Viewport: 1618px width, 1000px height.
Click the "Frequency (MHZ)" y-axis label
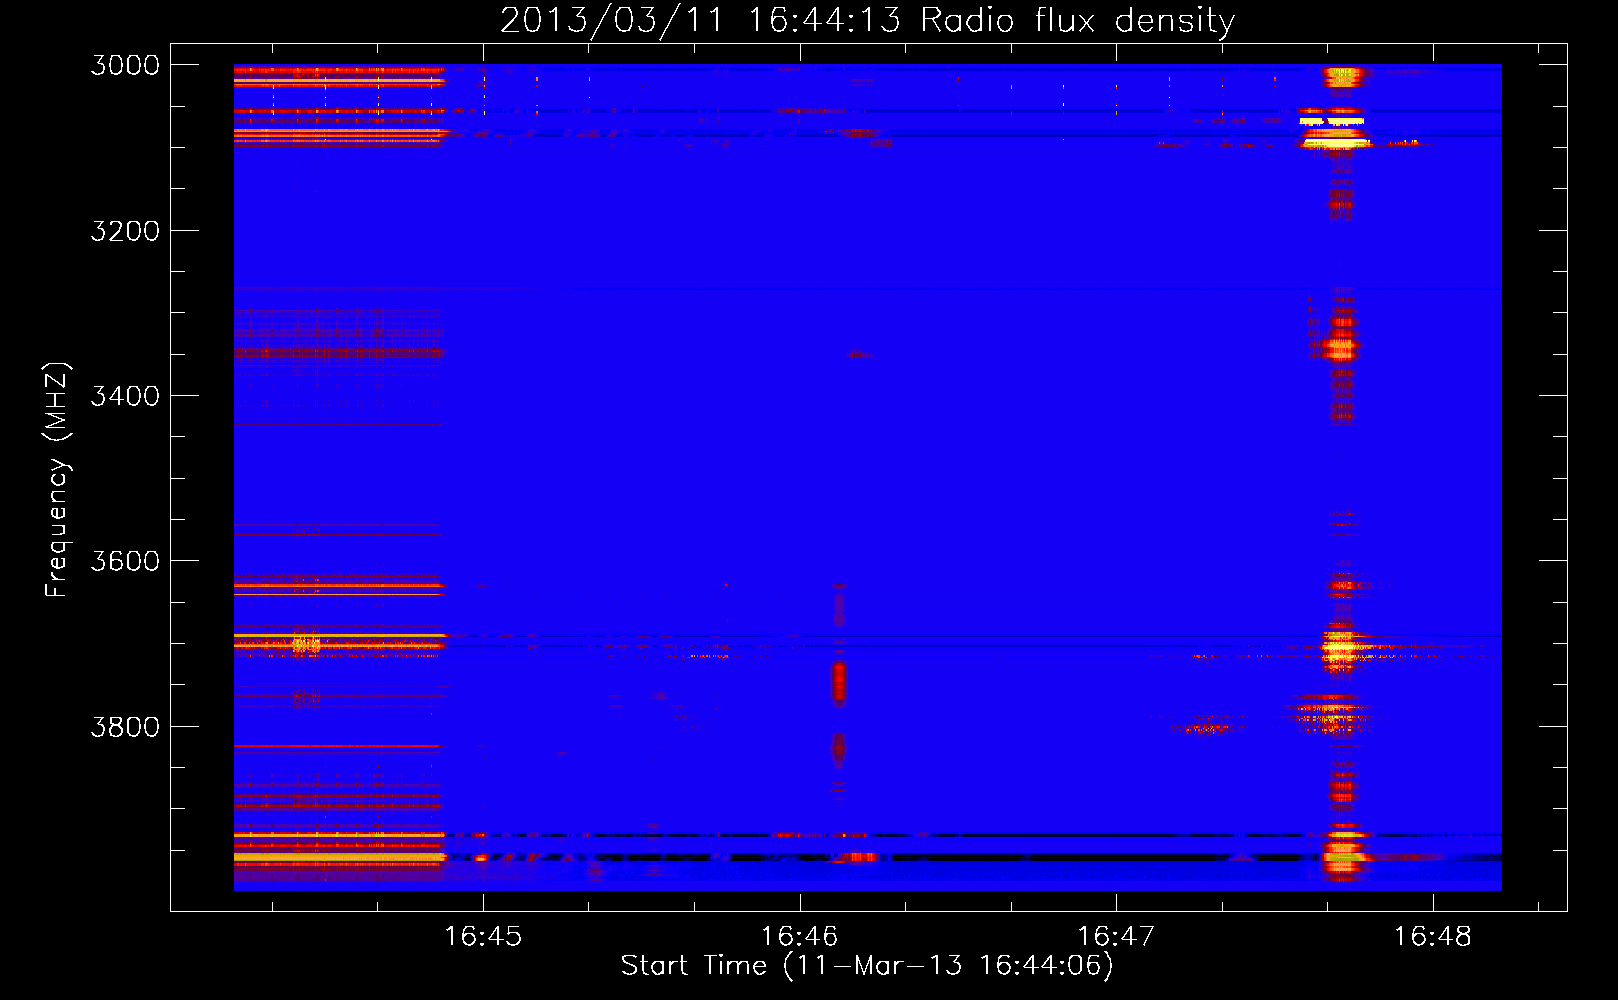(x=57, y=480)
